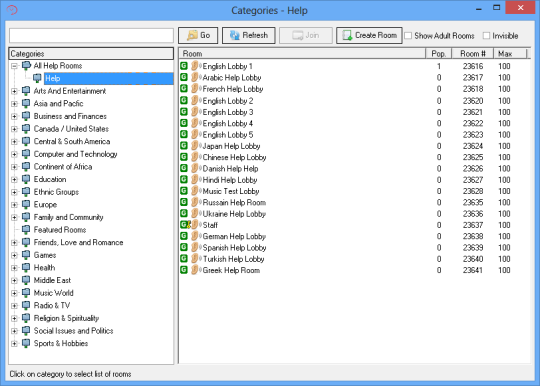Click the monitor icon beside Europe category
Screen dimensions: 540x386
(26, 204)
